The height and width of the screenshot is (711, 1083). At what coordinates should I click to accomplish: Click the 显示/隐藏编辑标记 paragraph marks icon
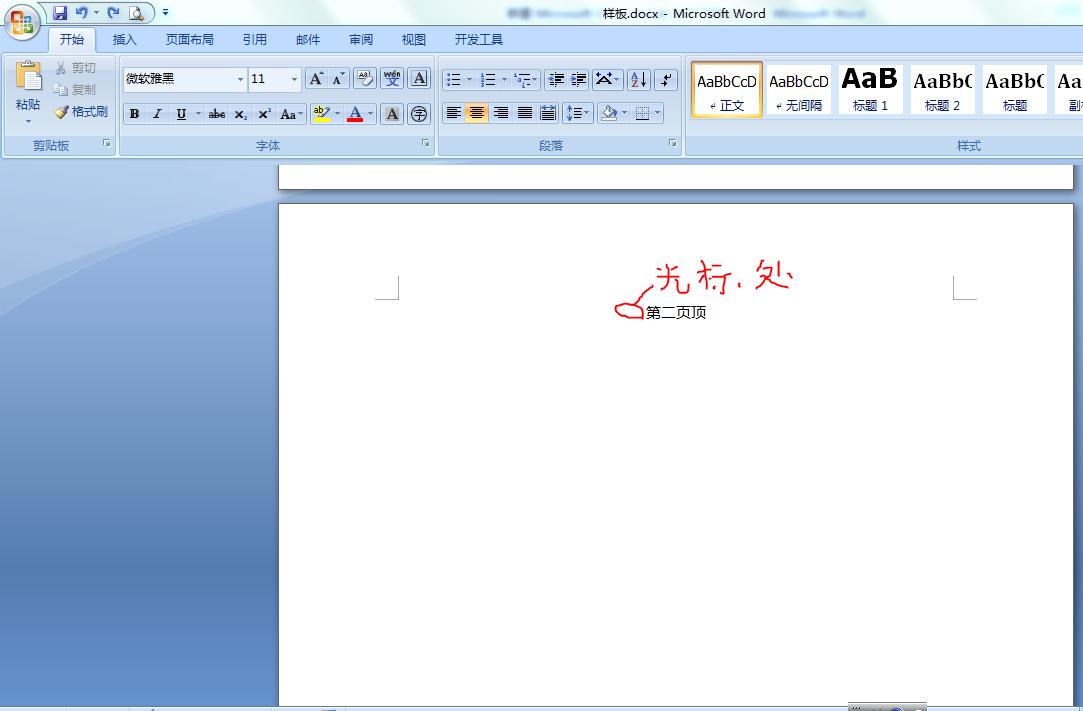[x=665, y=79]
